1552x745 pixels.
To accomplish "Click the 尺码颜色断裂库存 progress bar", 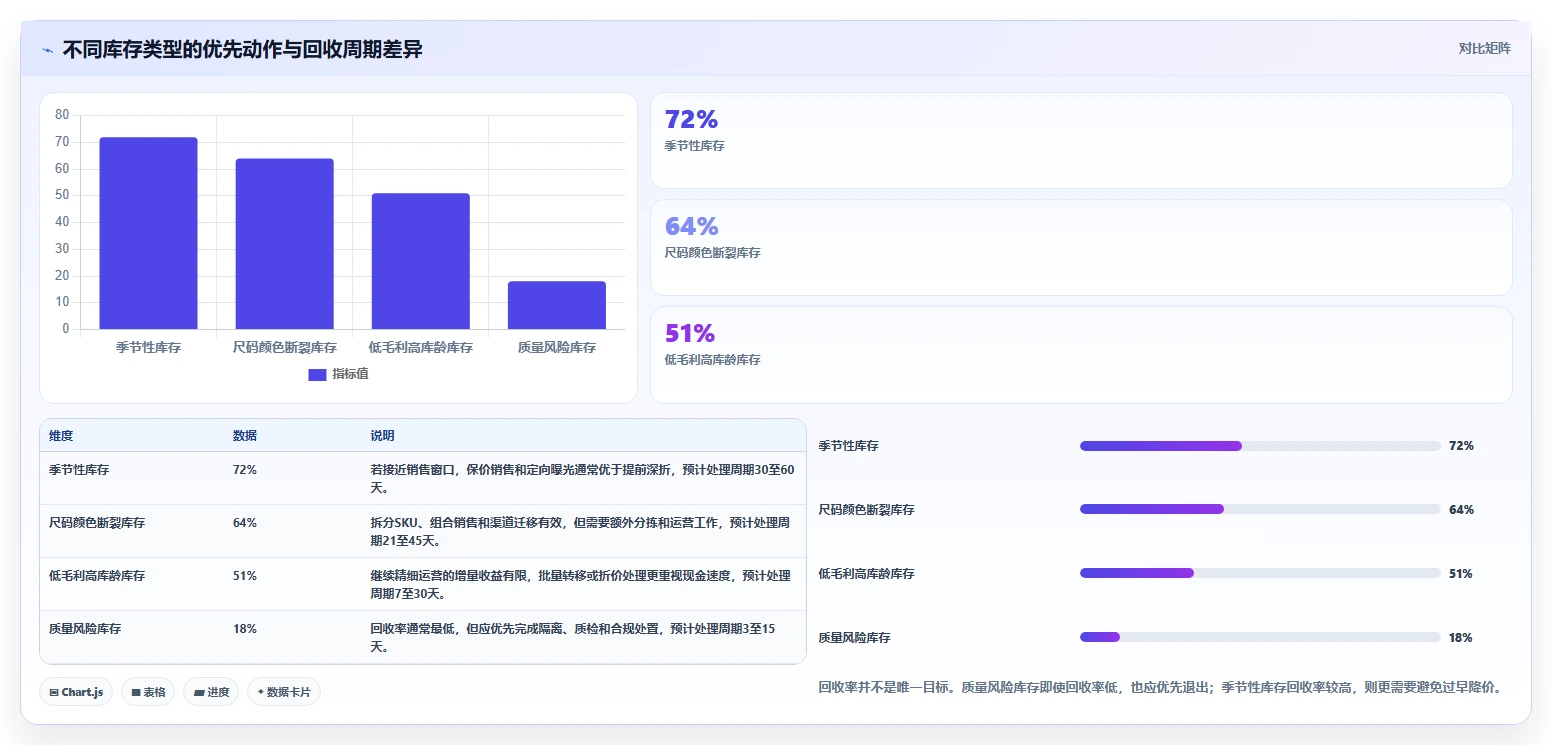I will [x=1260, y=509].
